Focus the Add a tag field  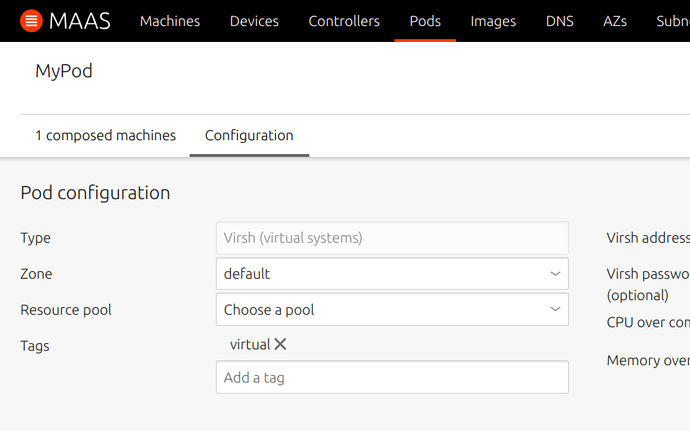(392, 377)
